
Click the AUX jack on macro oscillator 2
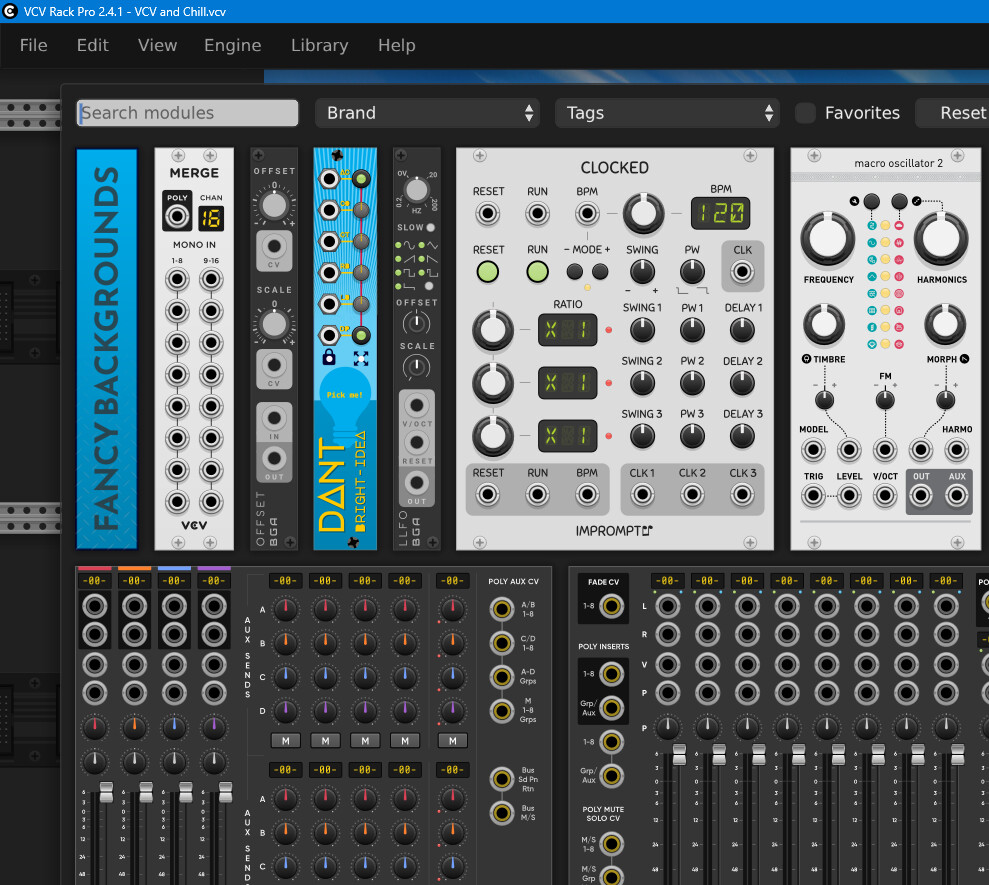click(x=957, y=496)
